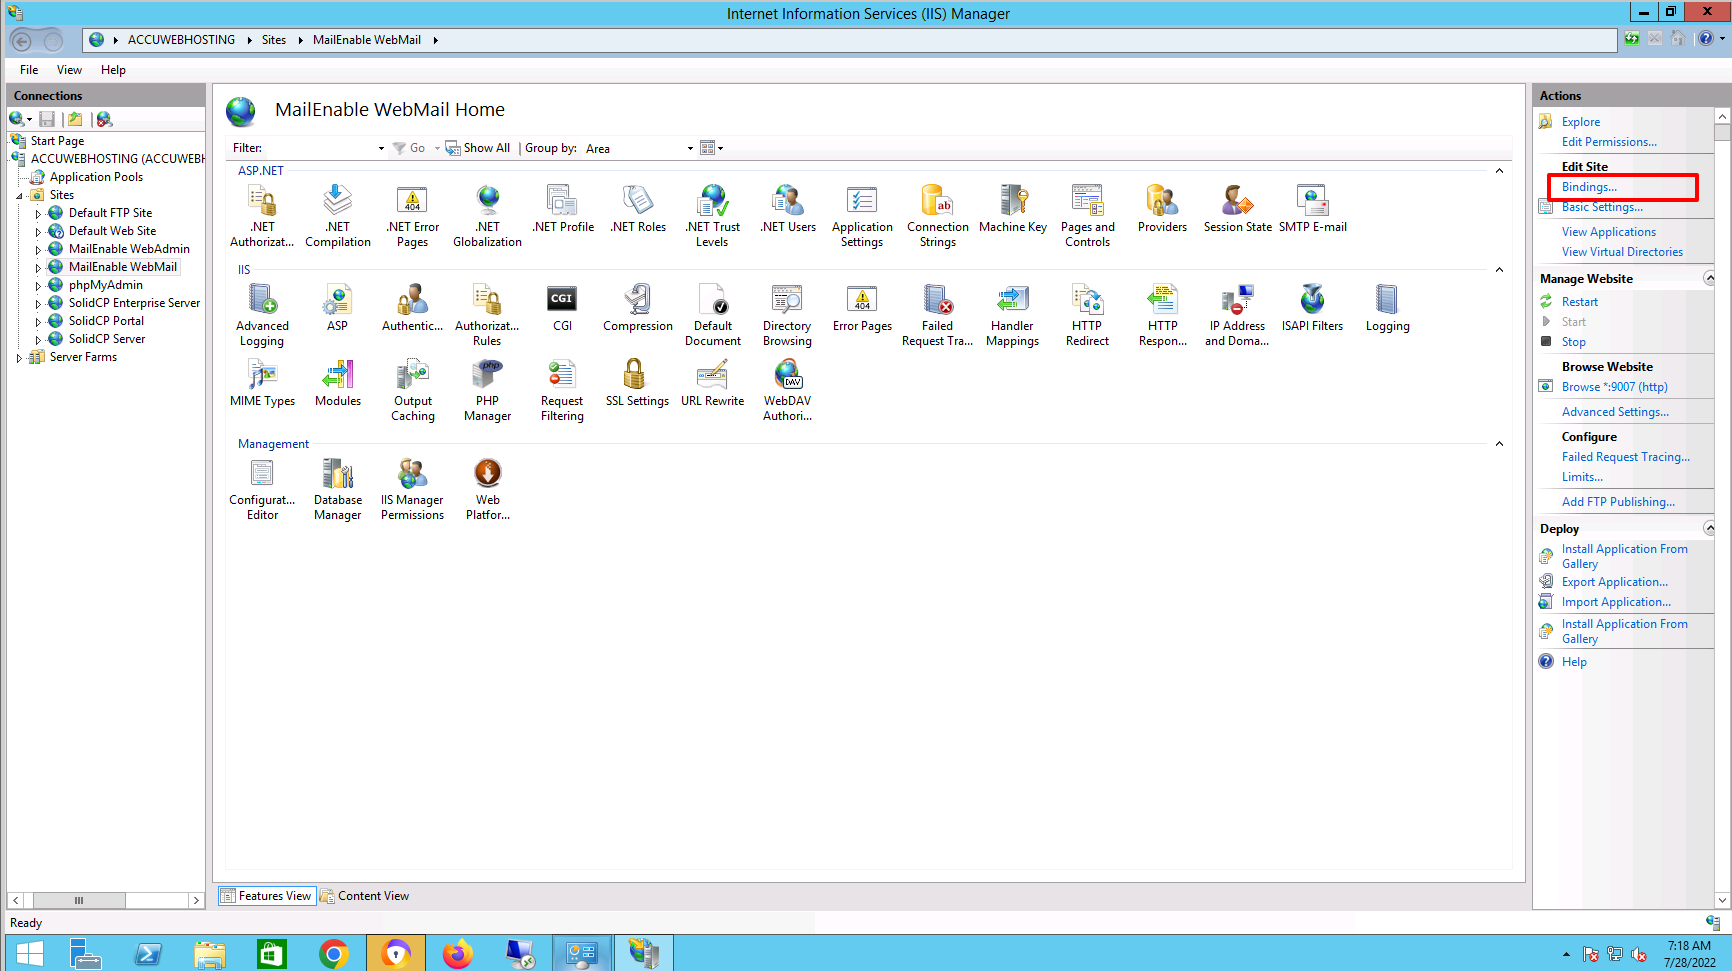The height and width of the screenshot is (971, 1732).
Task: Click Restart under Manage Website
Action: coord(1580,302)
